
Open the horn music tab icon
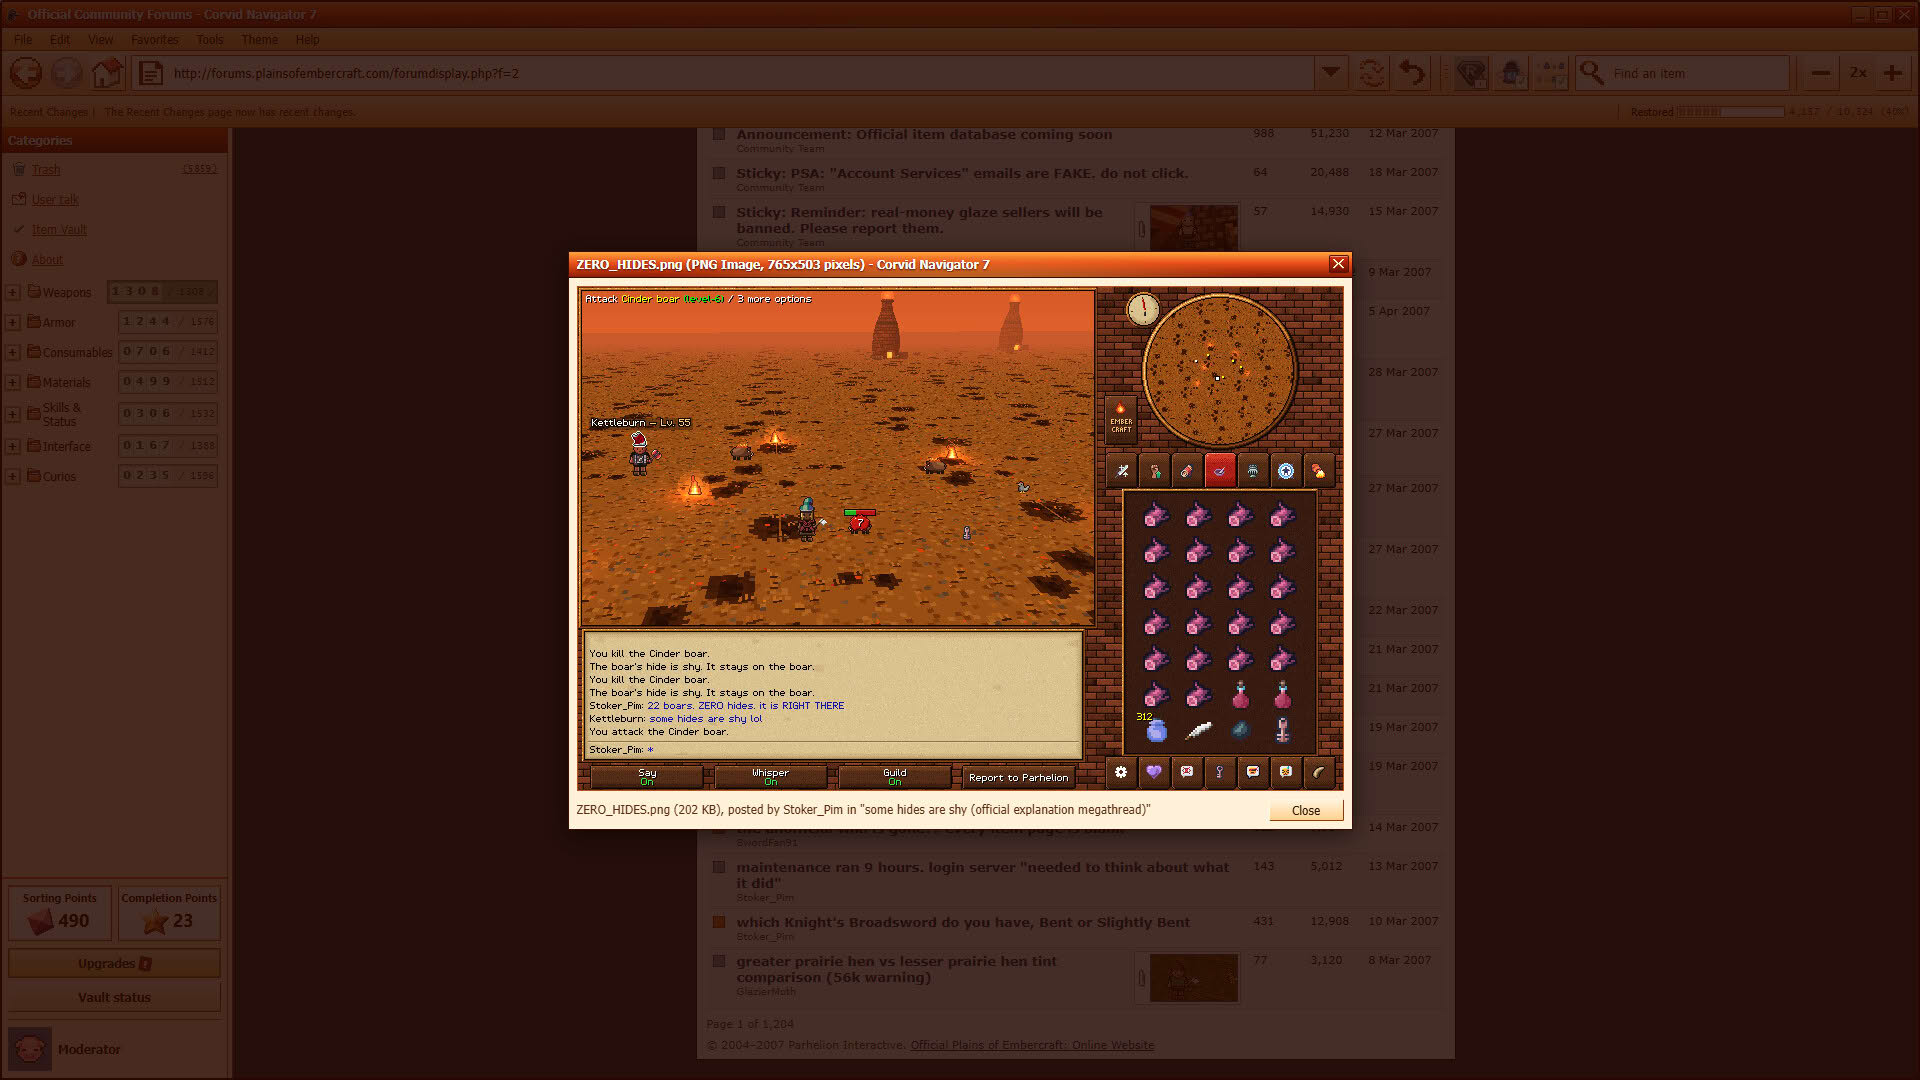point(1318,772)
